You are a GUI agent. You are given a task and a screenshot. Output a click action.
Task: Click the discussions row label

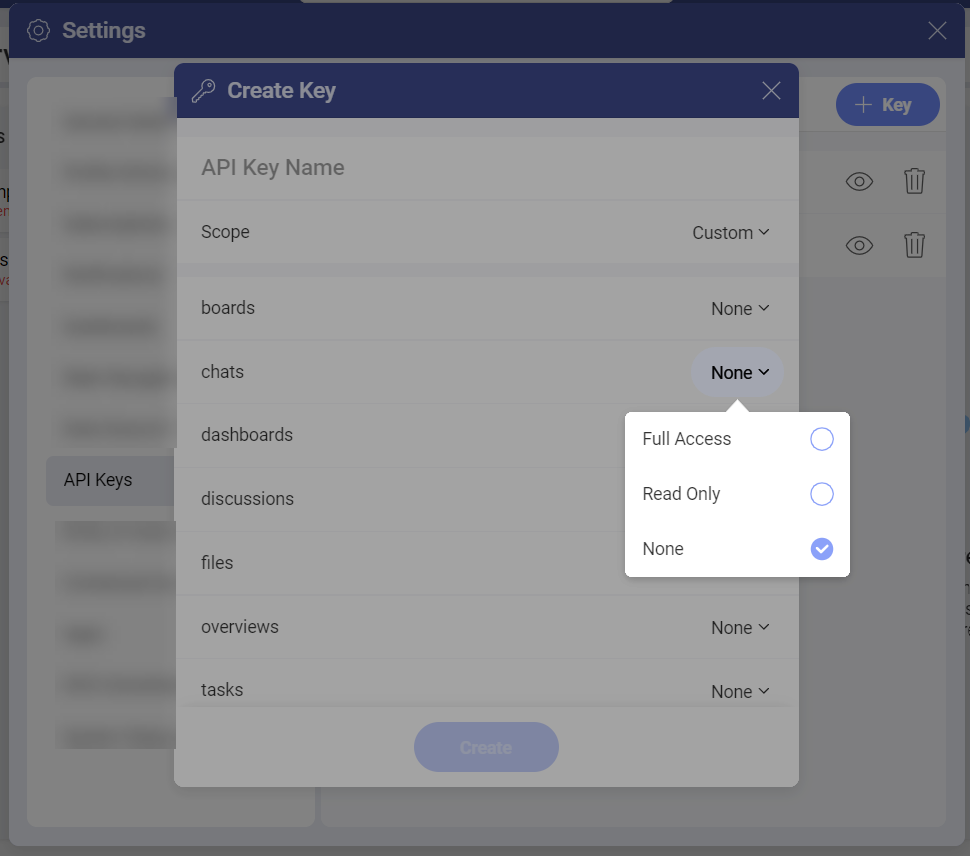click(247, 499)
